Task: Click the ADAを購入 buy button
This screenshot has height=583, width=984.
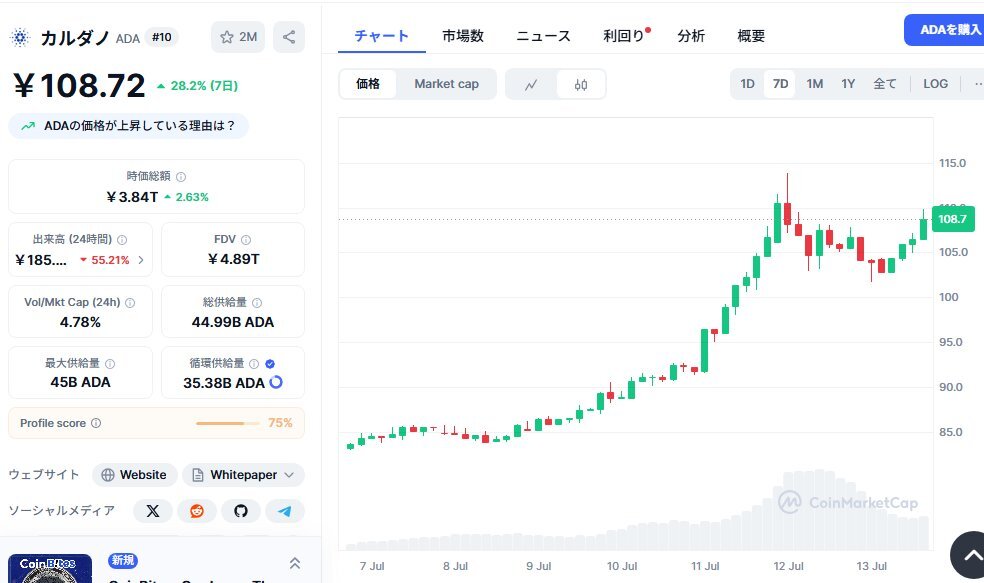Action: pos(944,29)
